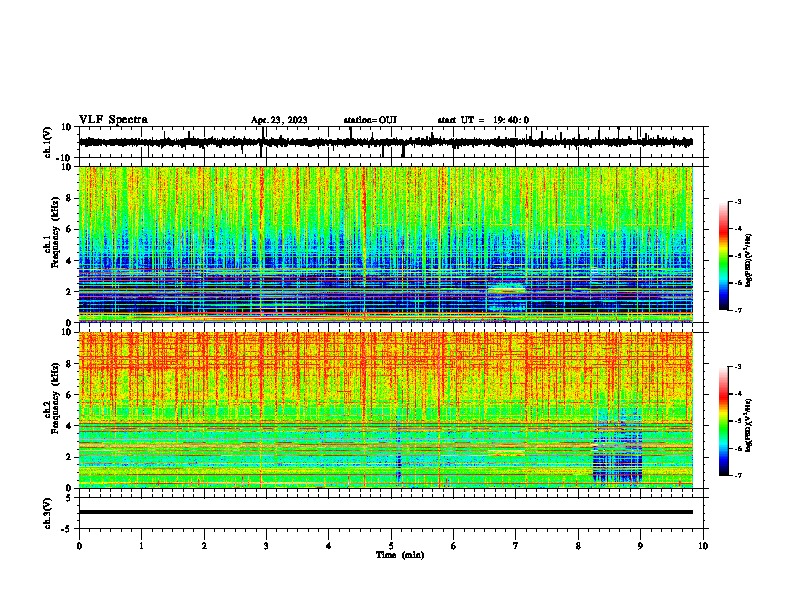Click time axis tick label "6"
792x612 pixels.
[x=454, y=546]
